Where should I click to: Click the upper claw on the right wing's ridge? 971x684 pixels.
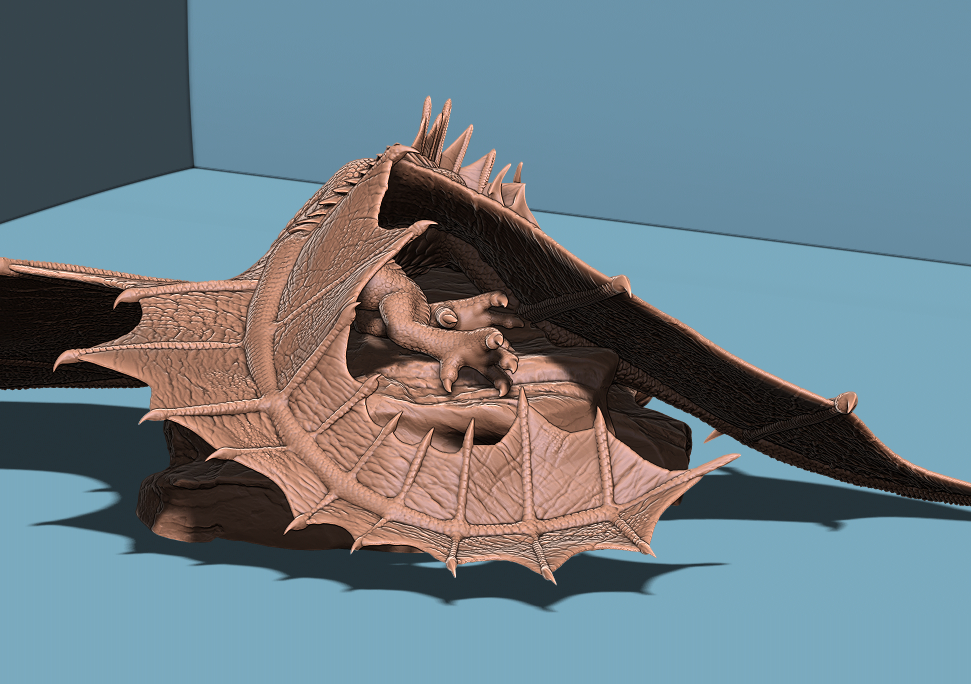(x=620, y=286)
